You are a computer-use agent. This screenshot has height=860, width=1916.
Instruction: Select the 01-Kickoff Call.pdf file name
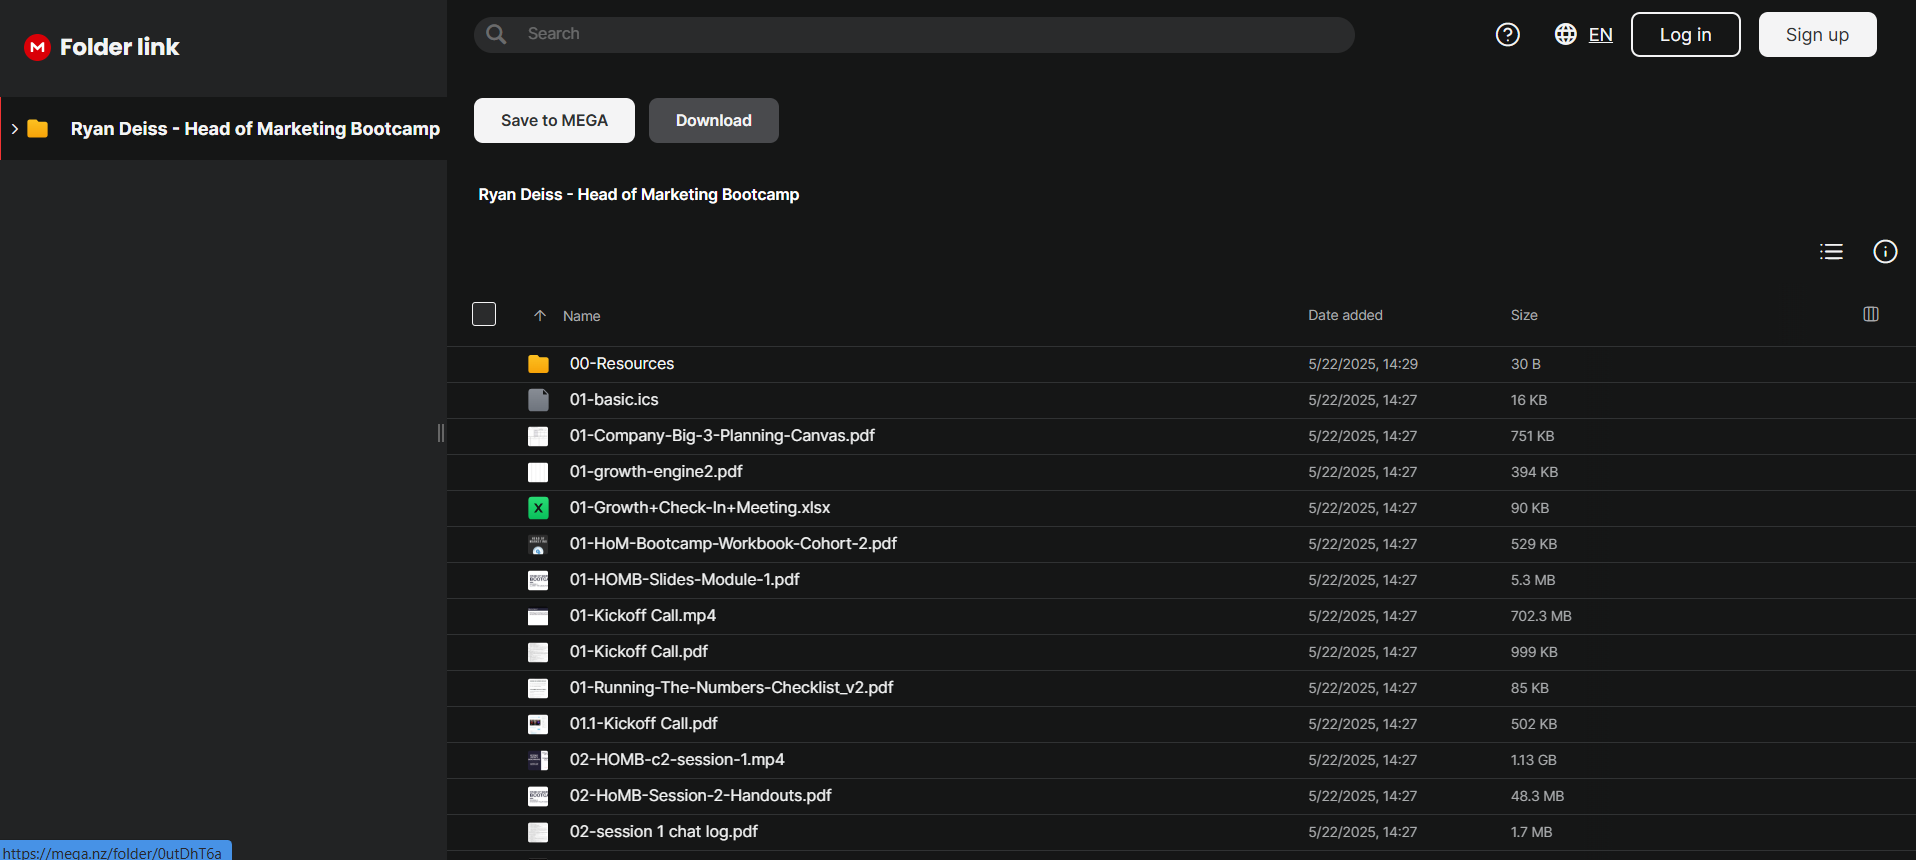pos(639,652)
